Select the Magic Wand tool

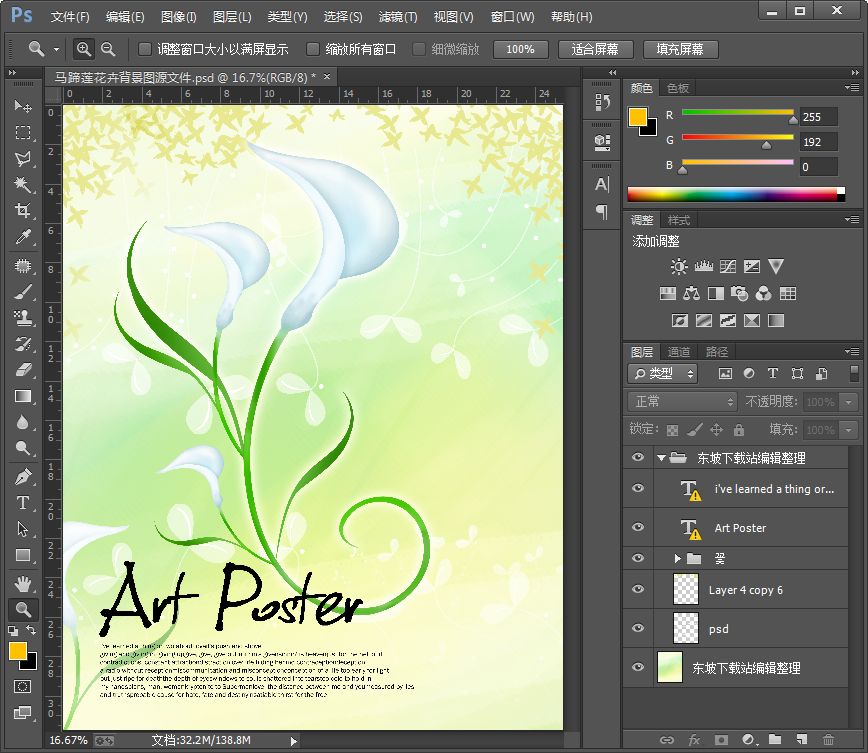[x=22, y=185]
